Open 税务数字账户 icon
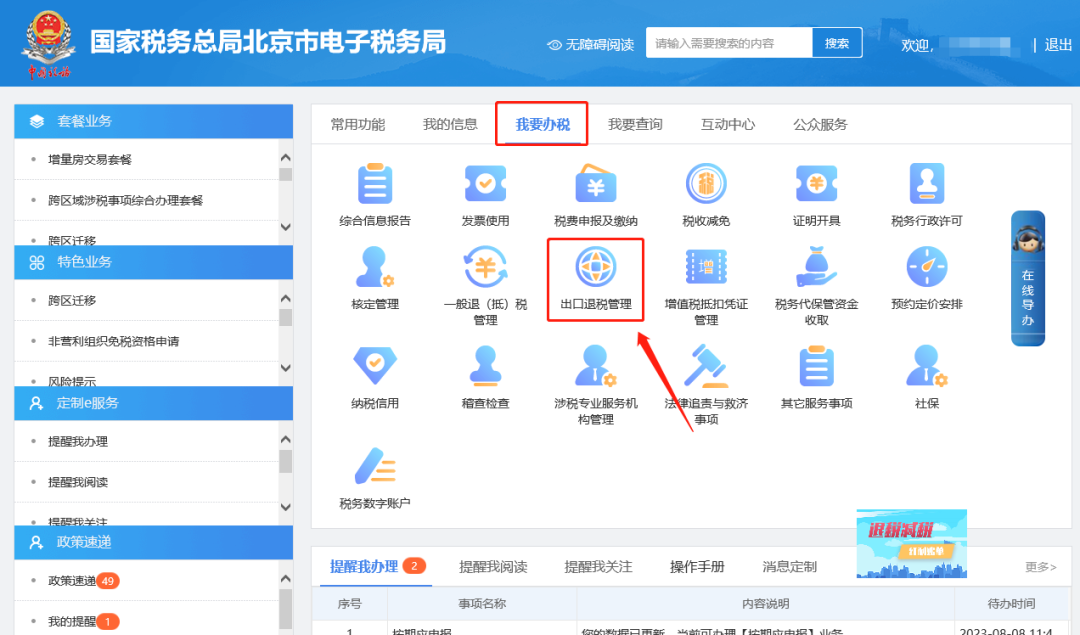Image resolution: width=1080 pixels, height=635 pixels. coord(375,466)
